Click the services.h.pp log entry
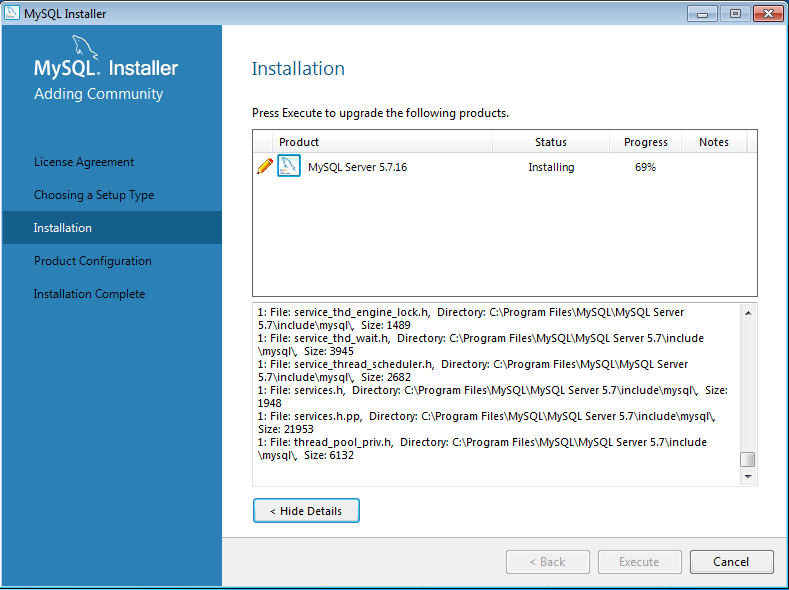The height and width of the screenshot is (590, 789). click(x=487, y=423)
